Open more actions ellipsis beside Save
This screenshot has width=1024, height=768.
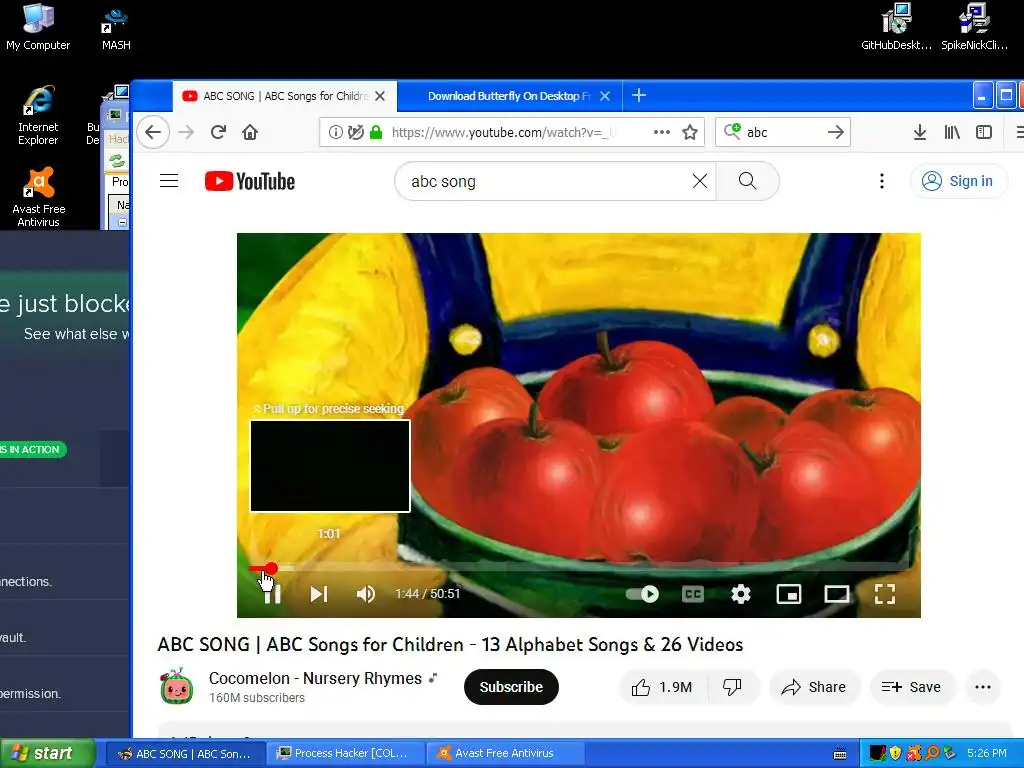point(983,687)
